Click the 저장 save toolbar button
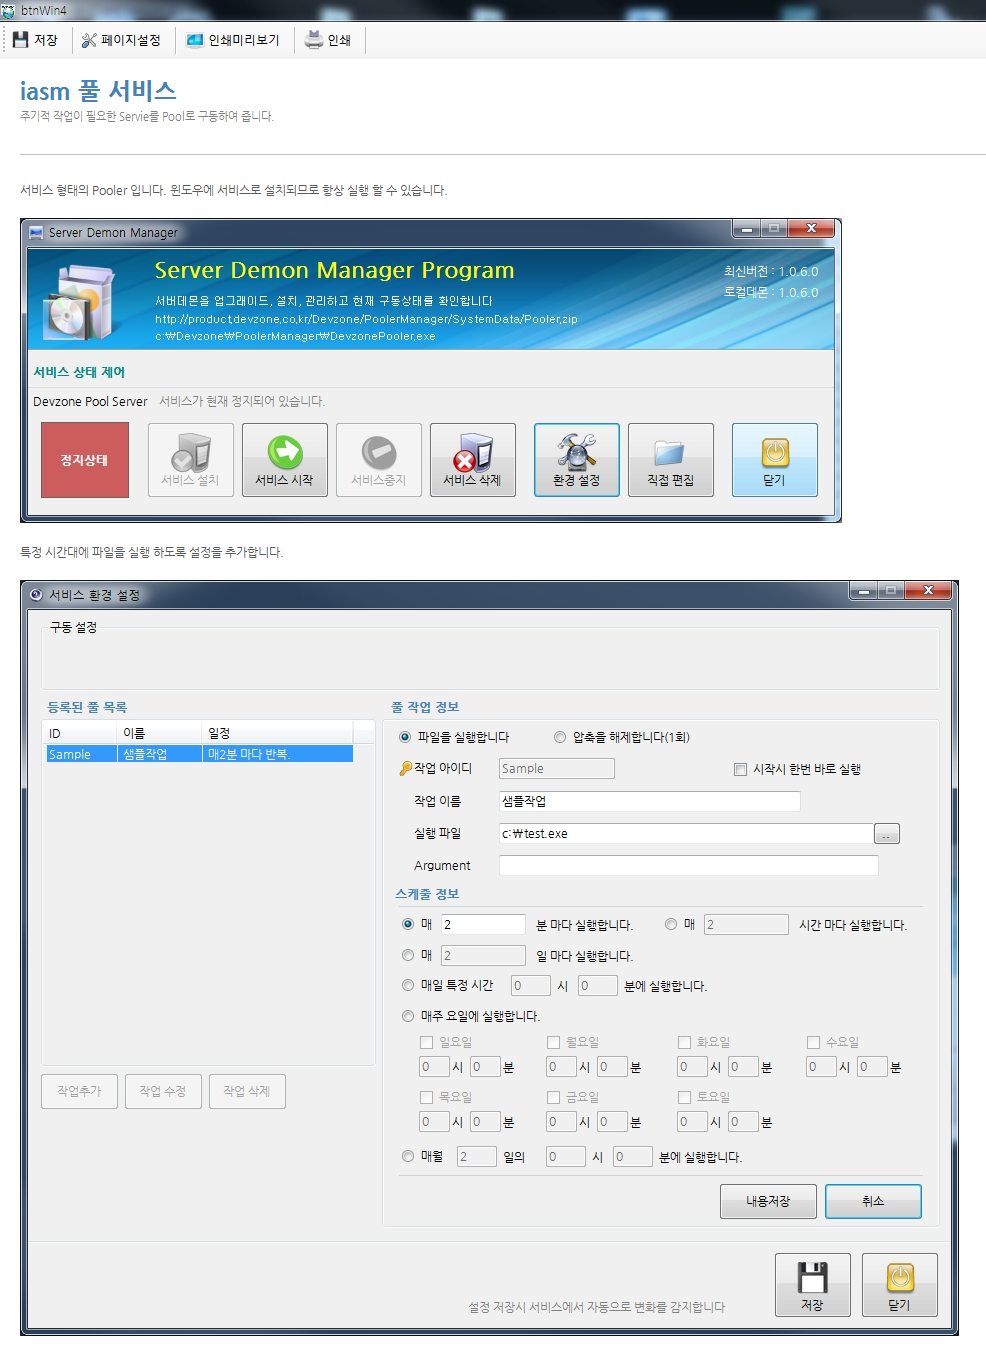The image size is (986, 1372). click(35, 40)
